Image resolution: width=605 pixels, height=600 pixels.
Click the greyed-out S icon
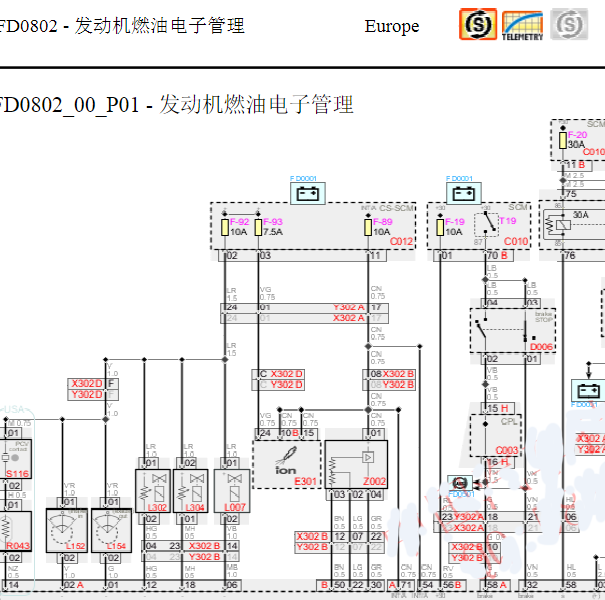click(569, 24)
